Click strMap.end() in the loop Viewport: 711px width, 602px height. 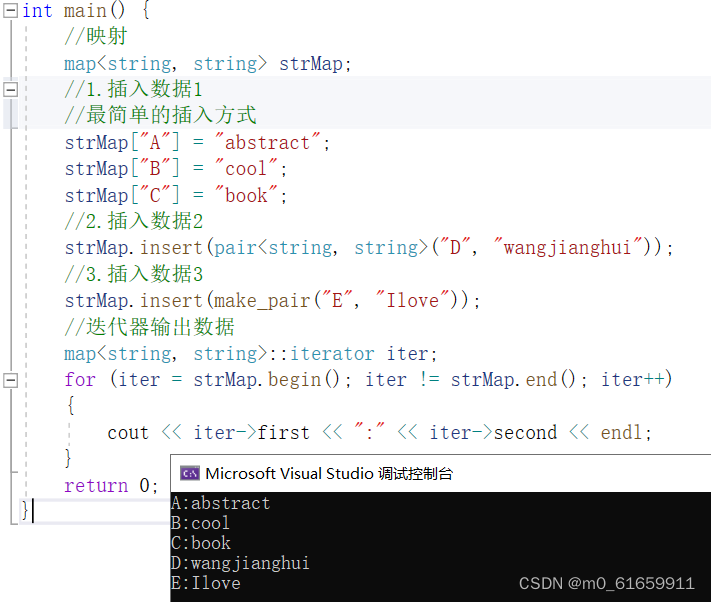(513, 380)
